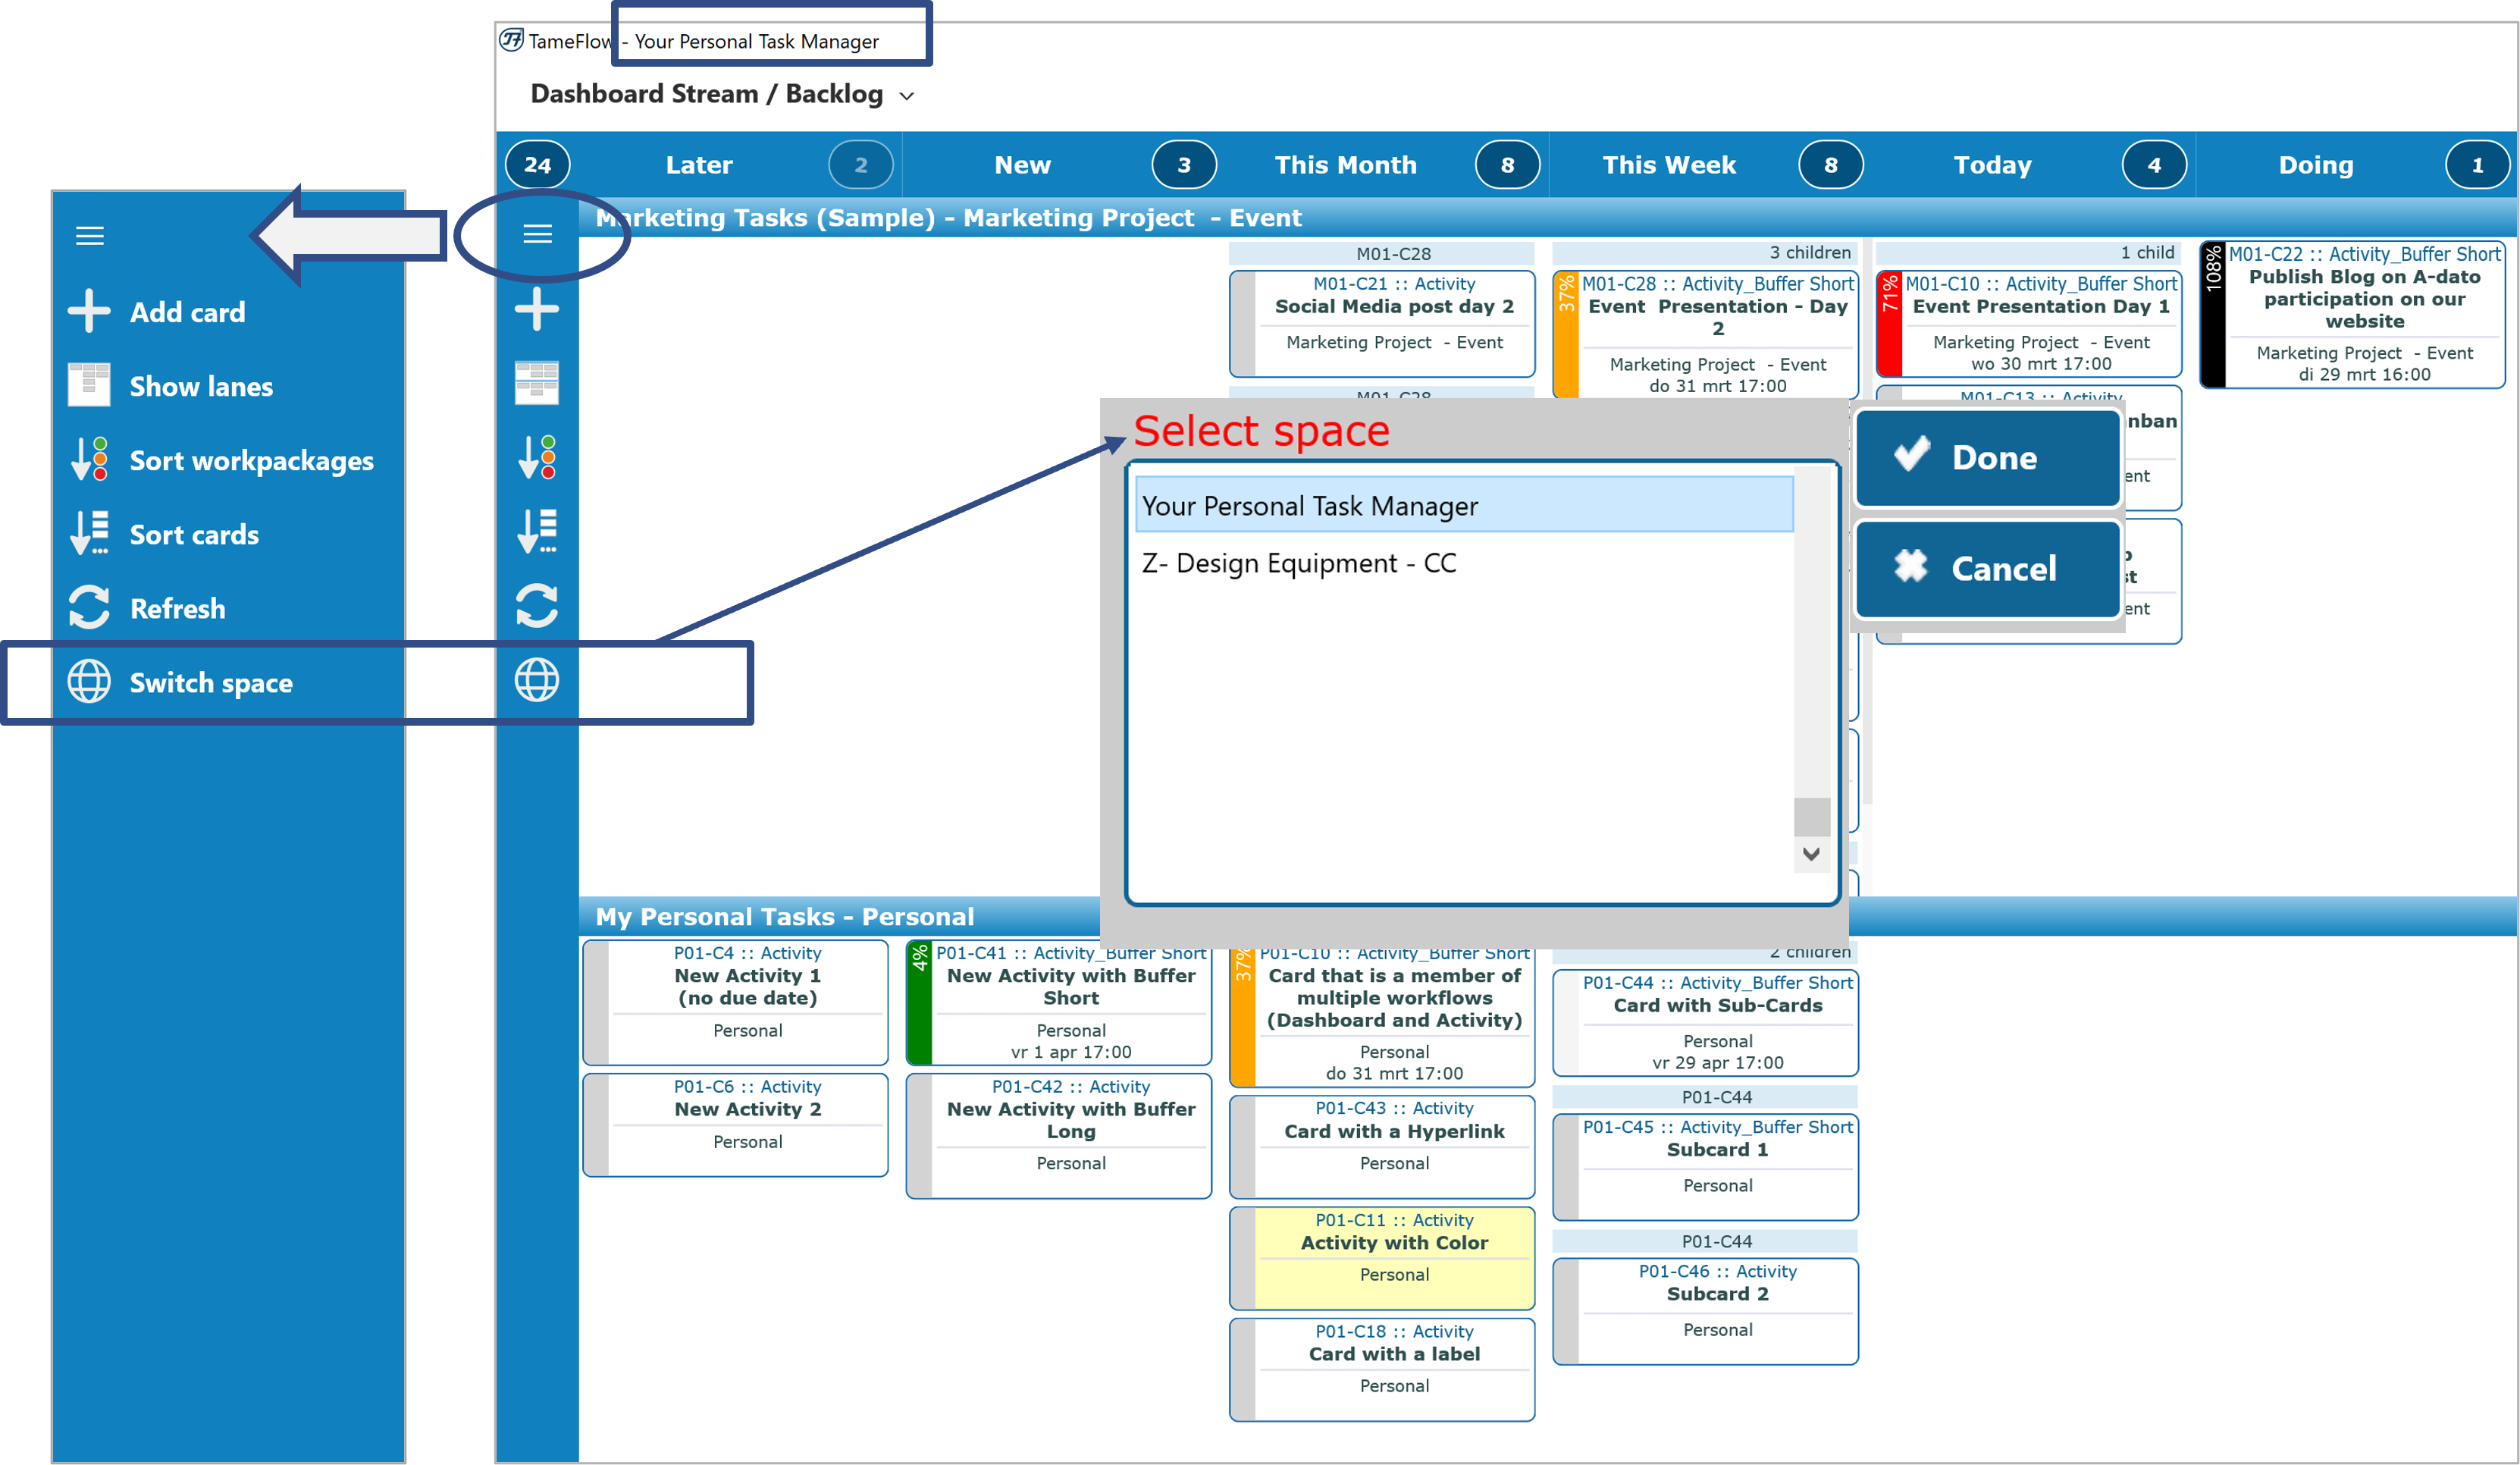Click the 8 count badge before Today
This screenshot has width=2520, height=1465.
point(1831,165)
